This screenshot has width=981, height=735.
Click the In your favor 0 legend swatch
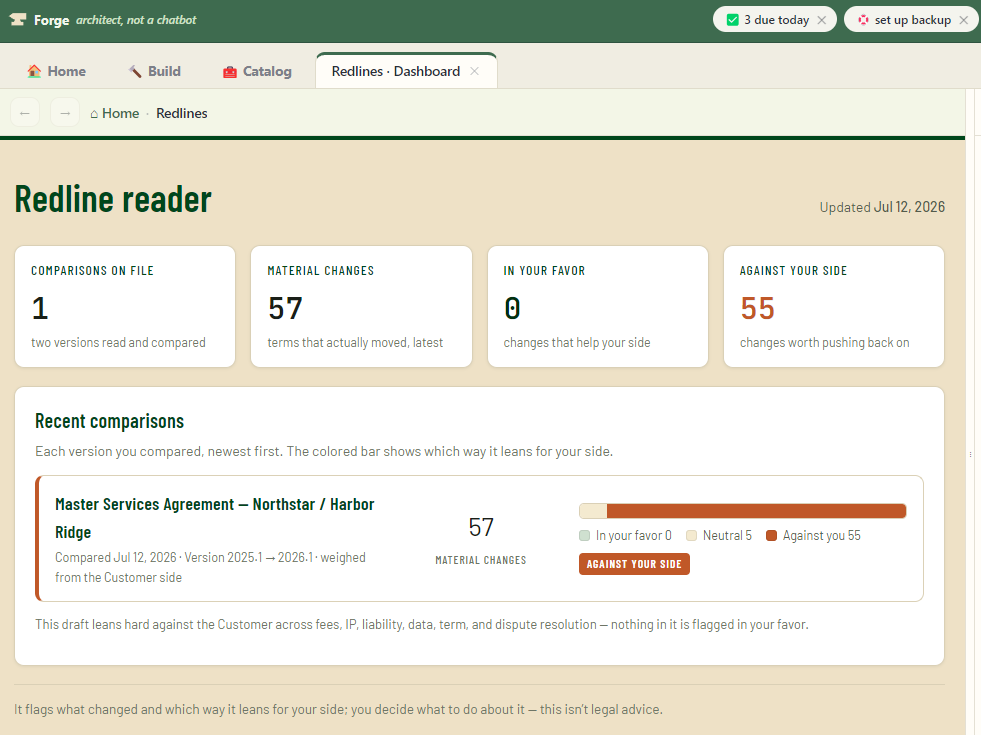pyautogui.click(x=584, y=535)
